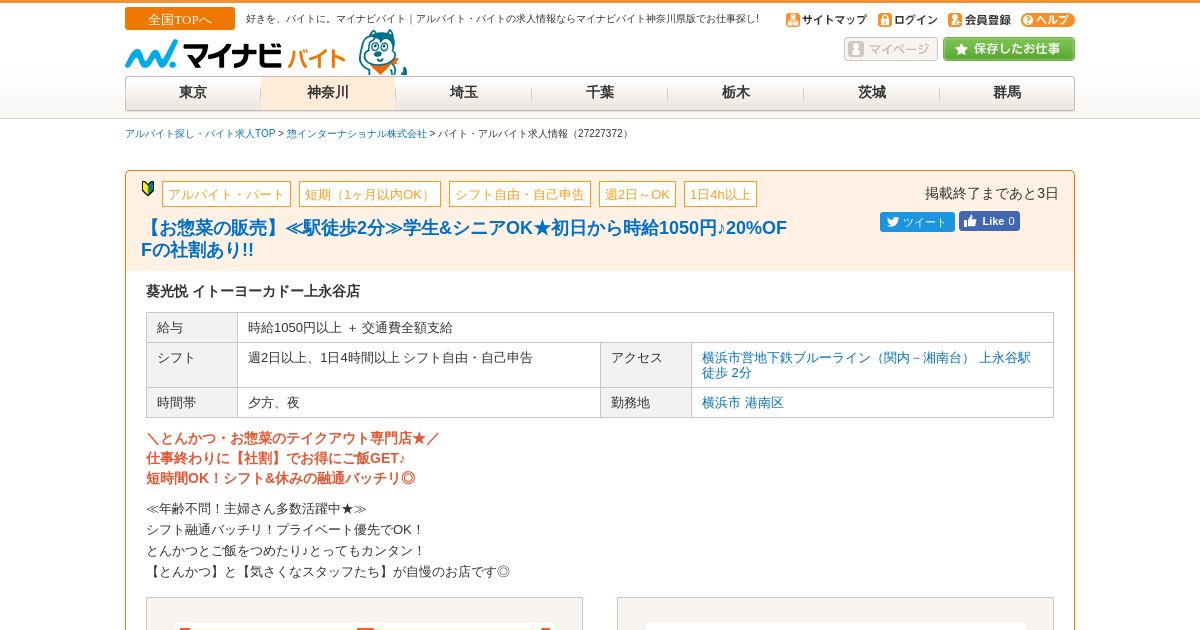Select the 神奈川 region tab

[x=328, y=93]
